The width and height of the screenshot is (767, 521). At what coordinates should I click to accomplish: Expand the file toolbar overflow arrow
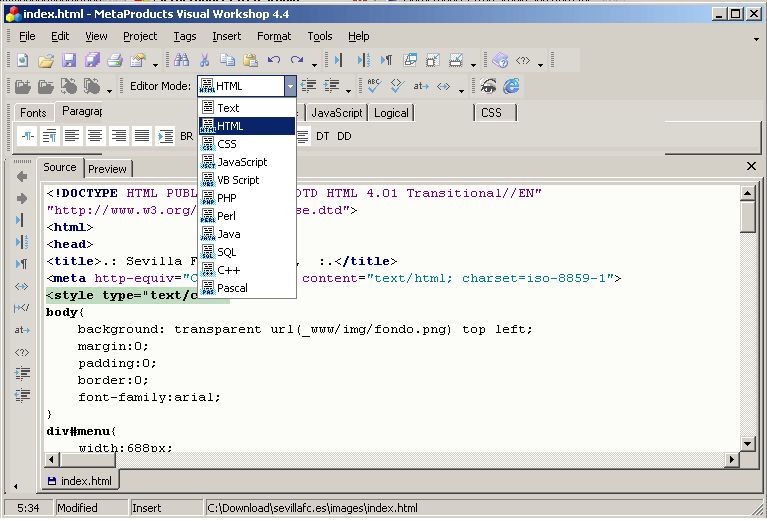pos(155,64)
